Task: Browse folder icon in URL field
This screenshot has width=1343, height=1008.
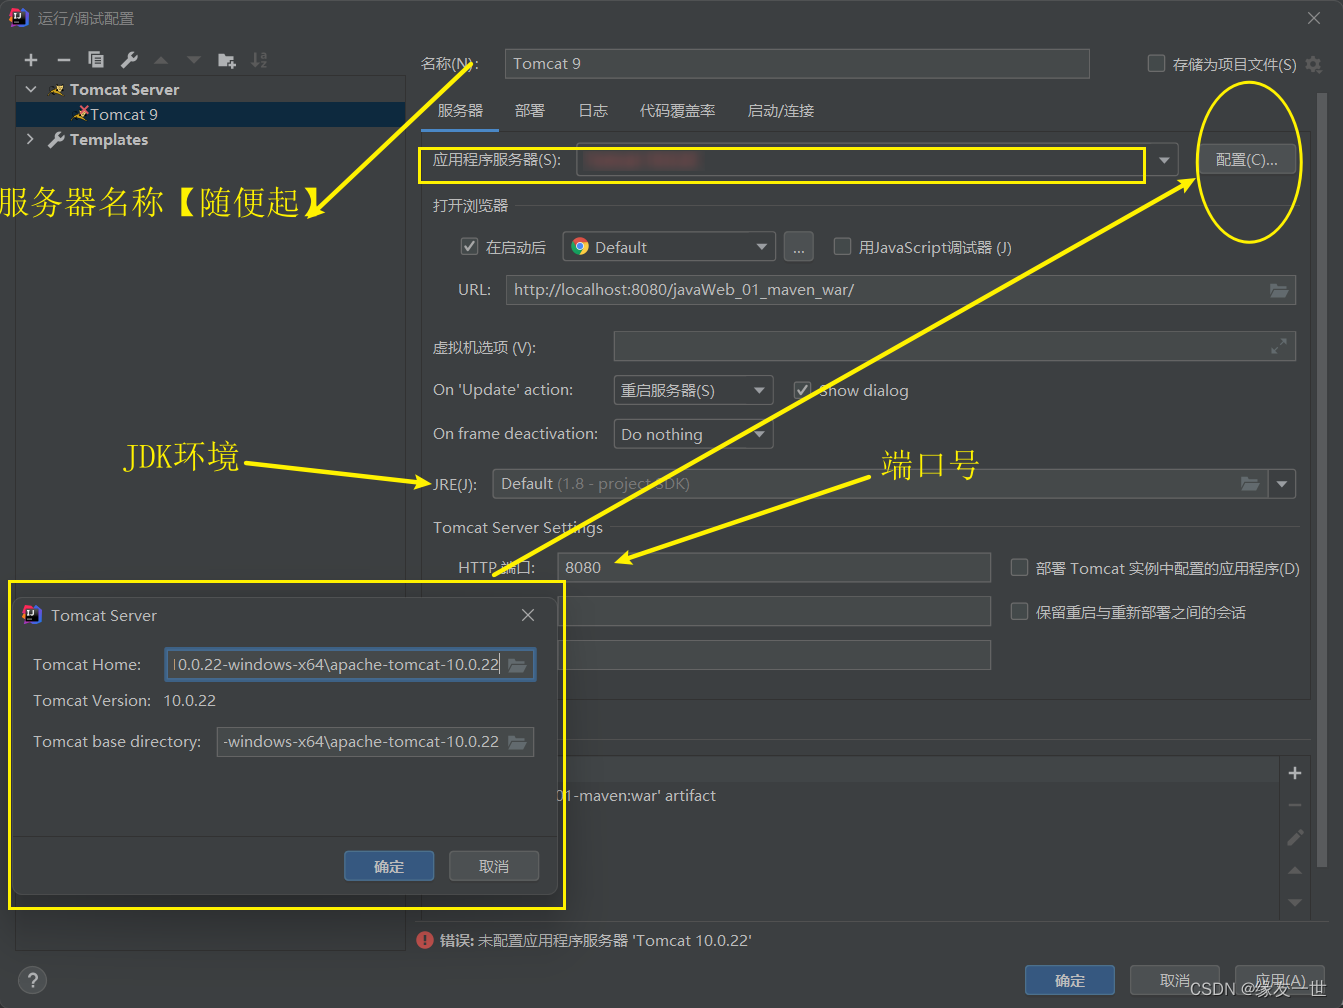Action: [x=1279, y=290]
